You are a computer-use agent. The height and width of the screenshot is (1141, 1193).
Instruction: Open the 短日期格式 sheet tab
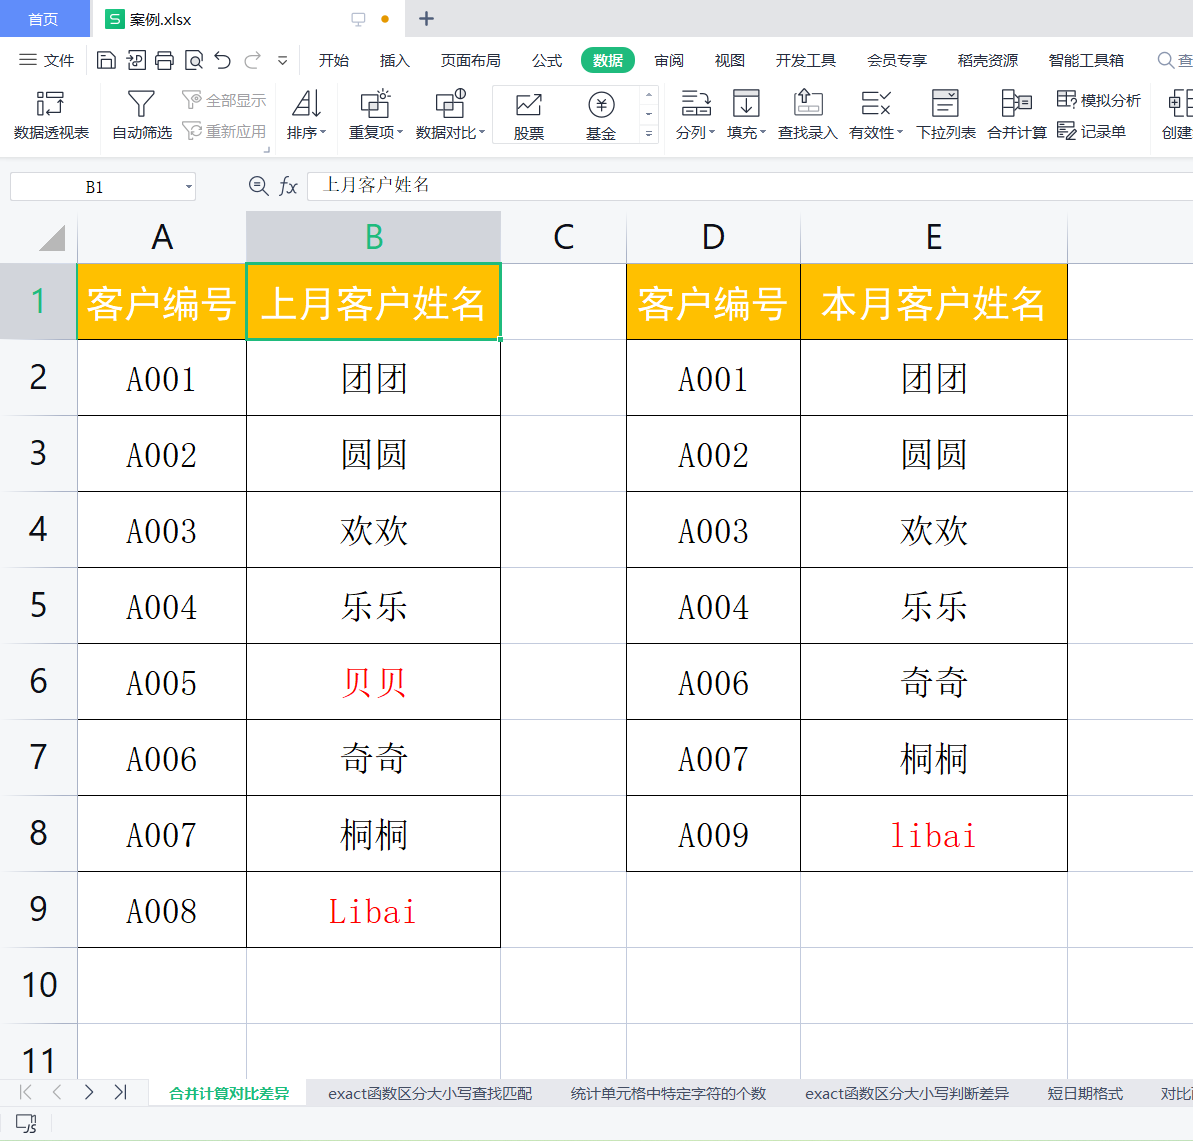(x=1085, y=1093)
